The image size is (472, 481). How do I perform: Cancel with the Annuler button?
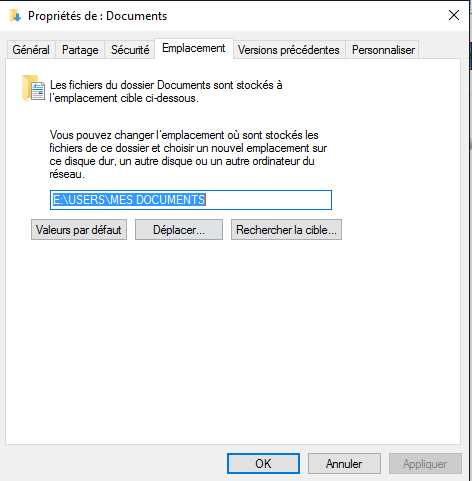tap(344, 464)
